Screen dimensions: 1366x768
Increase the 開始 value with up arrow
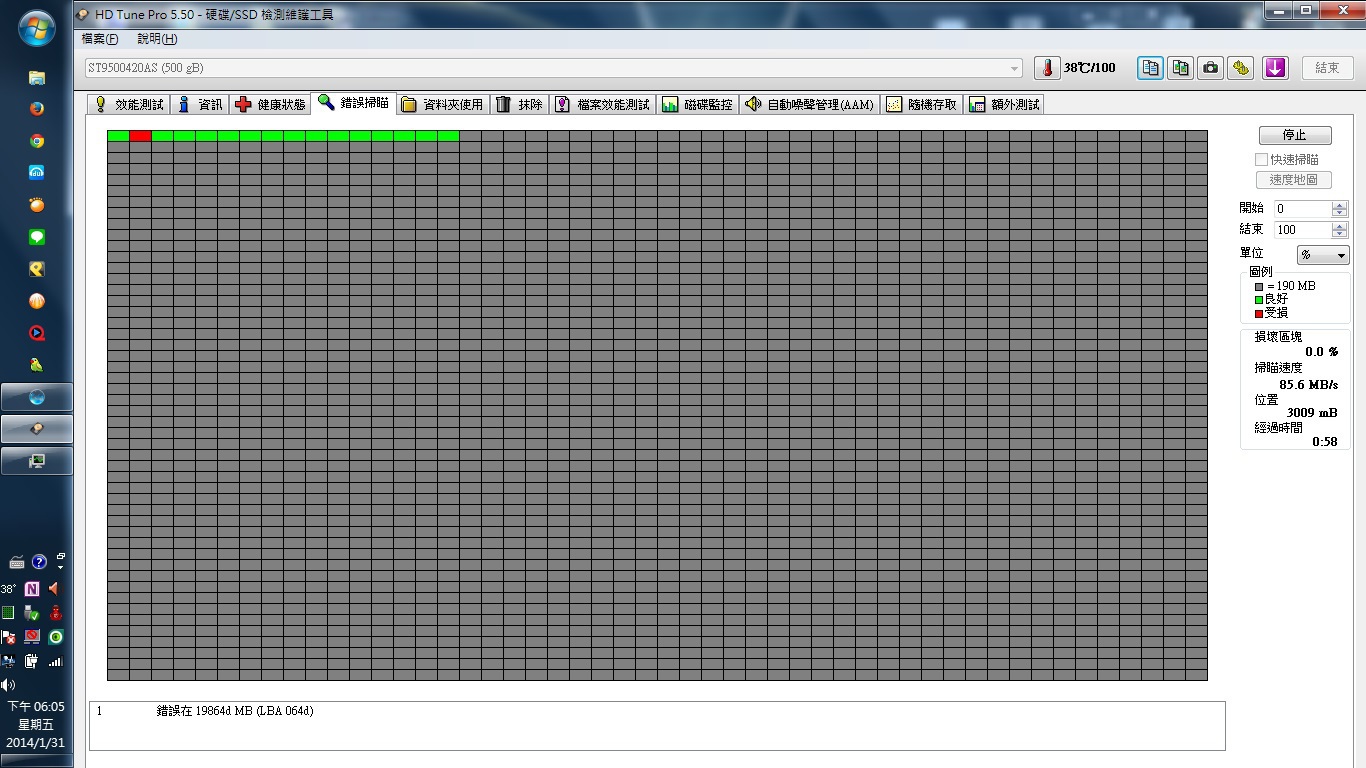pos(1340,205)
